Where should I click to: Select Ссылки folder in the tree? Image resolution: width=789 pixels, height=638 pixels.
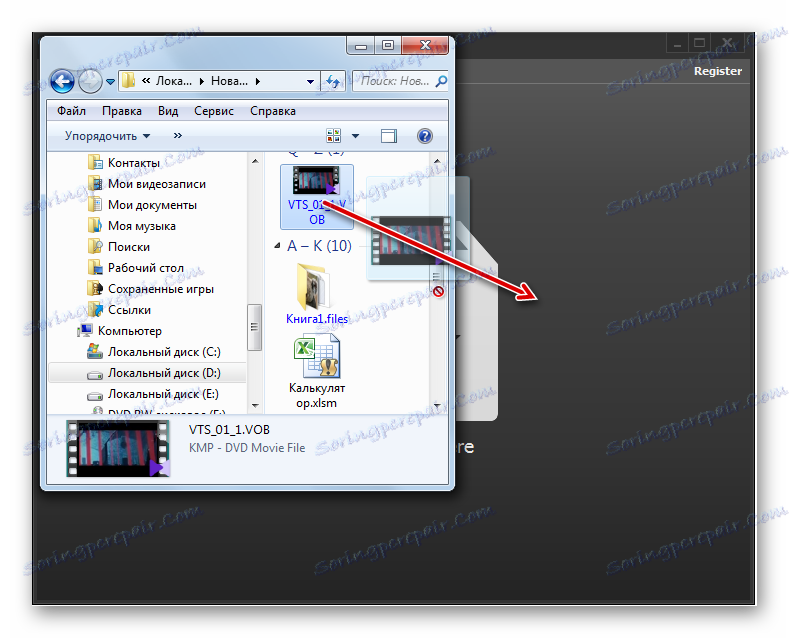coord(129,310)
